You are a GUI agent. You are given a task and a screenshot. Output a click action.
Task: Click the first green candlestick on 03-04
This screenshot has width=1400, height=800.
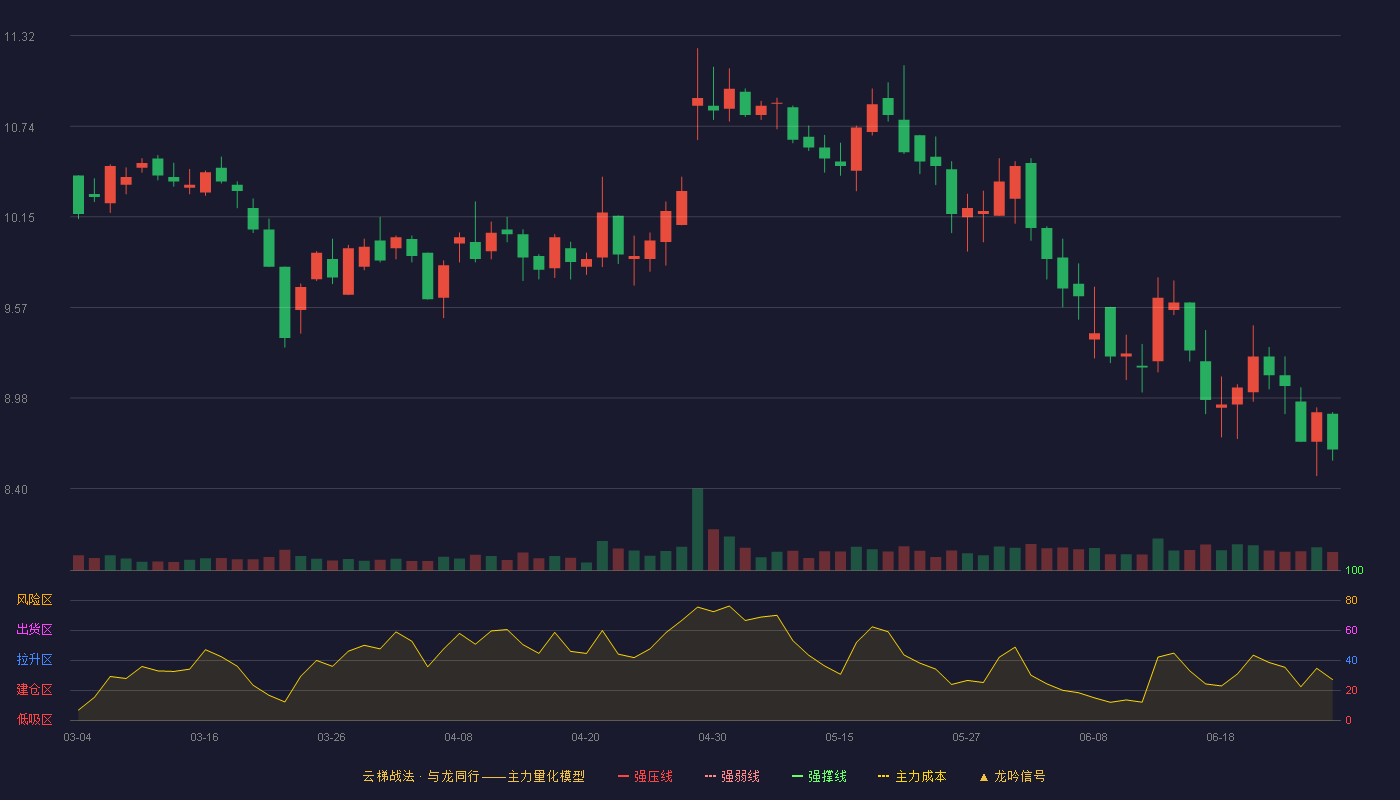click(x=78, y=195)
